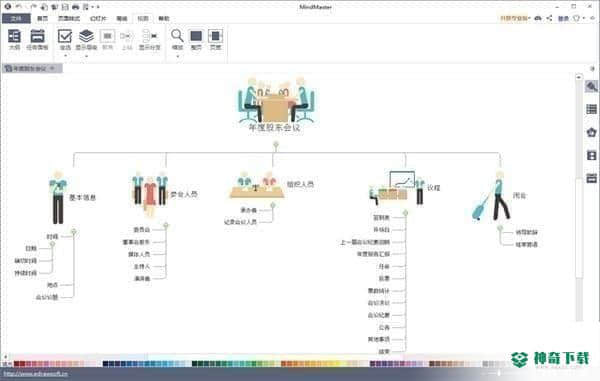Open the cloud icon in title area
The image size is (600, 381).
(538, 18)
